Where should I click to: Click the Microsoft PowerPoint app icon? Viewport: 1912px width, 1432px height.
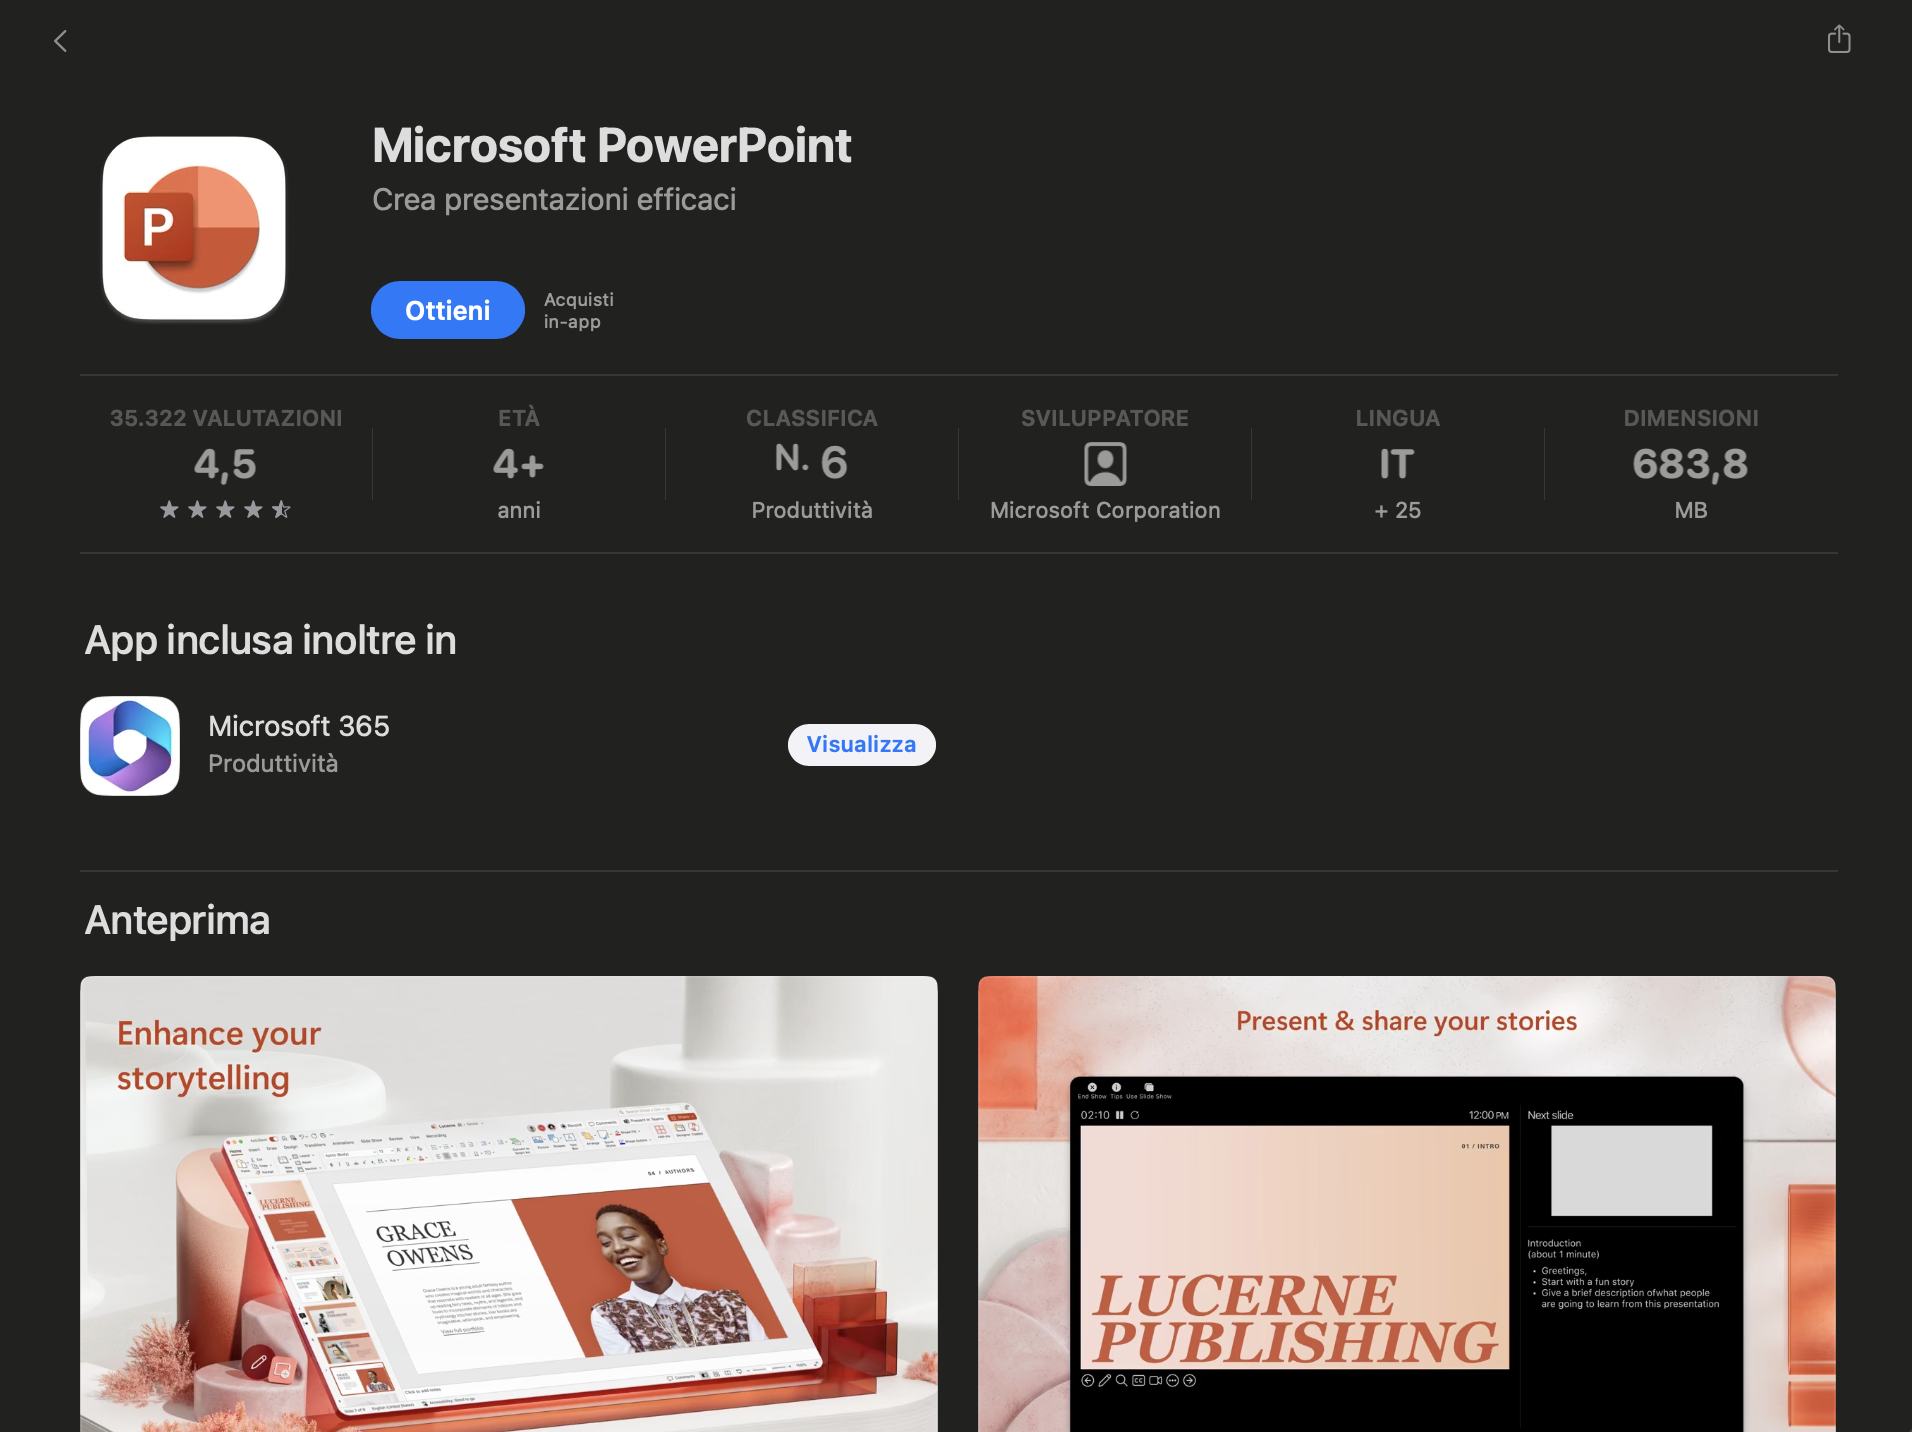(x=194, y=228)
